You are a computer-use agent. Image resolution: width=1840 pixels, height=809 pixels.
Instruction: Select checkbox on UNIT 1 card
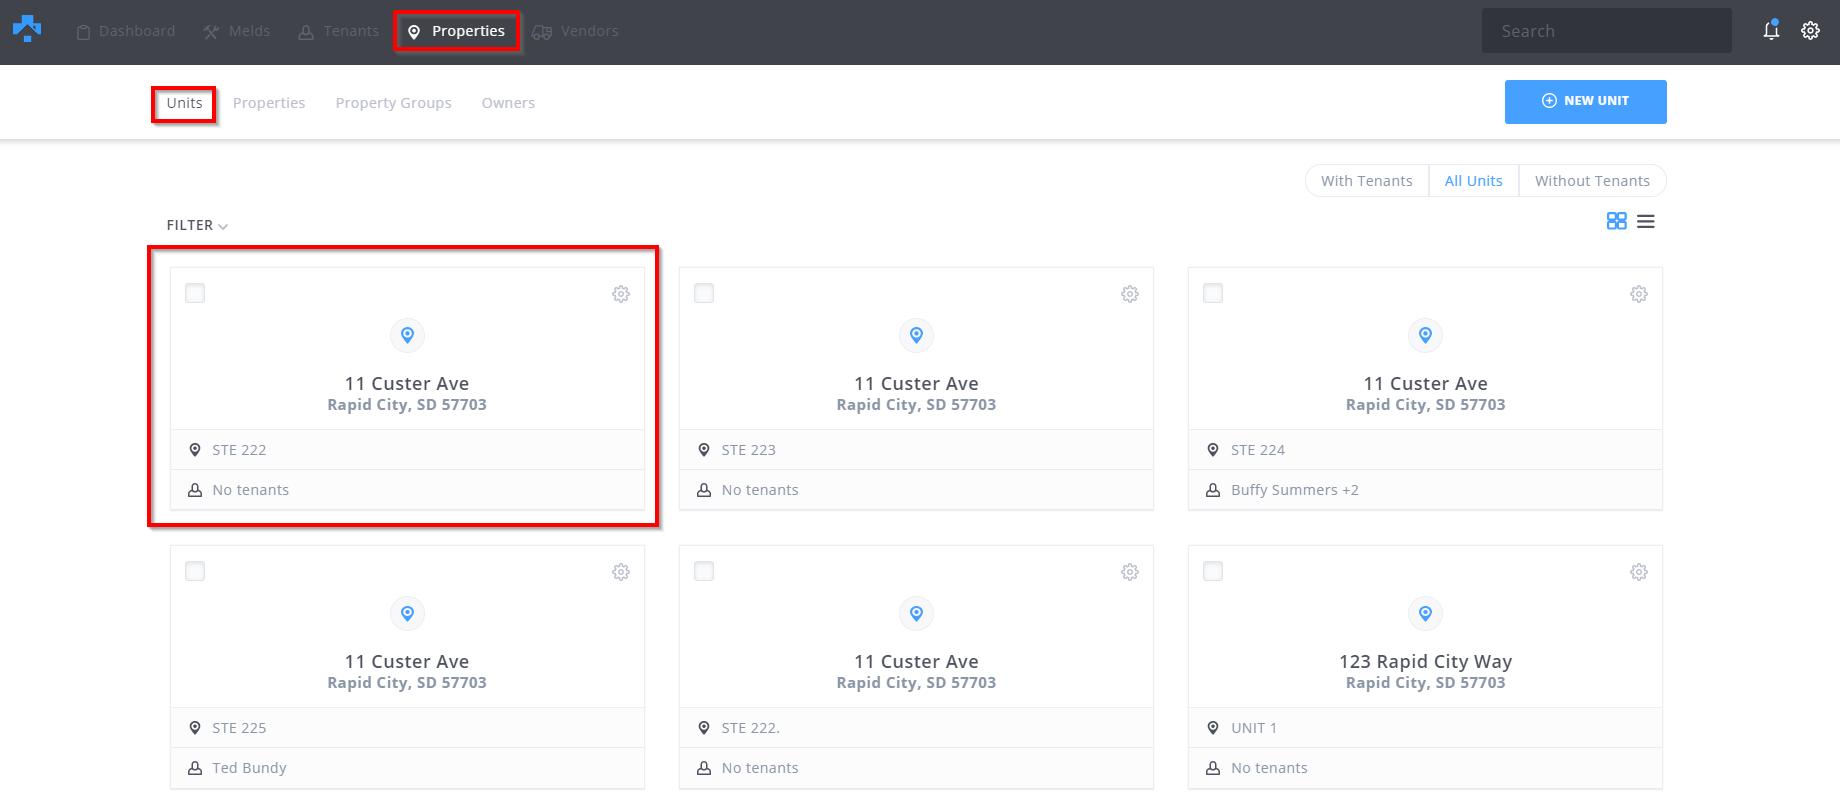click(1213, 571)
